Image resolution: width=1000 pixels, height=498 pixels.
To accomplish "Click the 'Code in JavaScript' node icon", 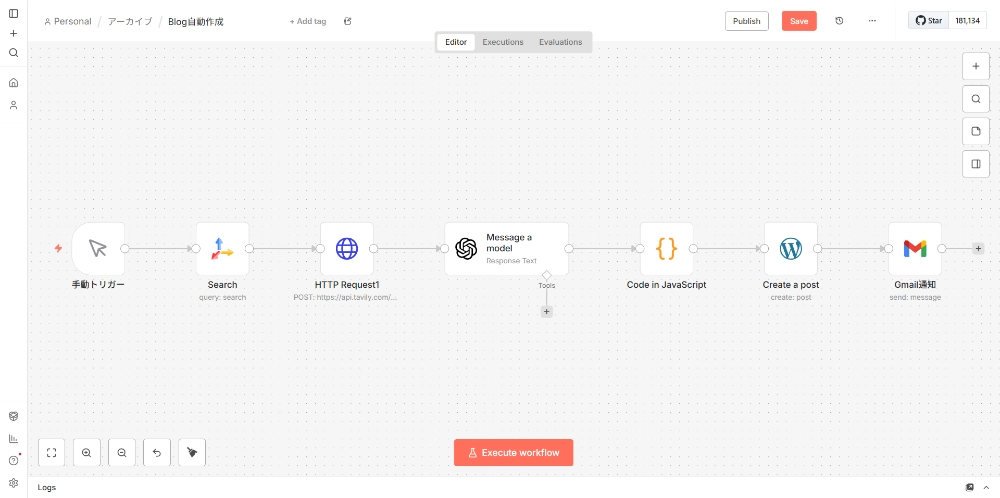I will pos(666,249).
